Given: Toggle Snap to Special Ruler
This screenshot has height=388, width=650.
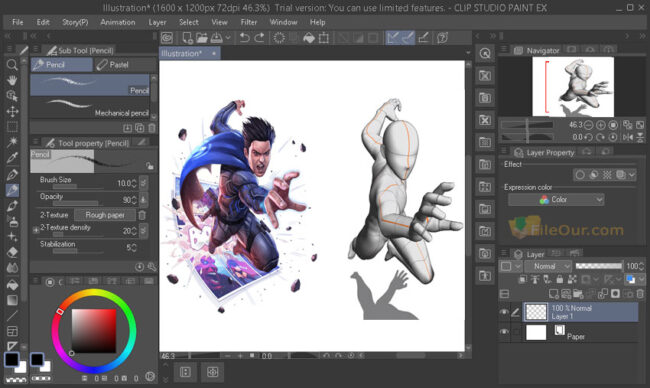Looking at the screenshot, I should [x=408, y=38].
